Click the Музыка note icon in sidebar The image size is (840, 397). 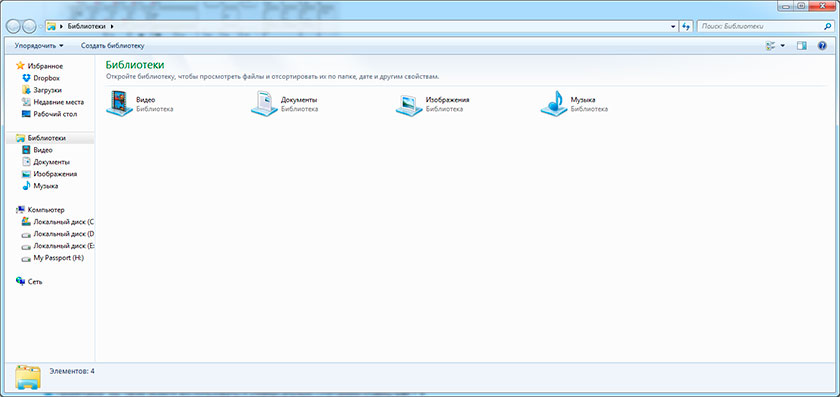[x=26, y=186]
